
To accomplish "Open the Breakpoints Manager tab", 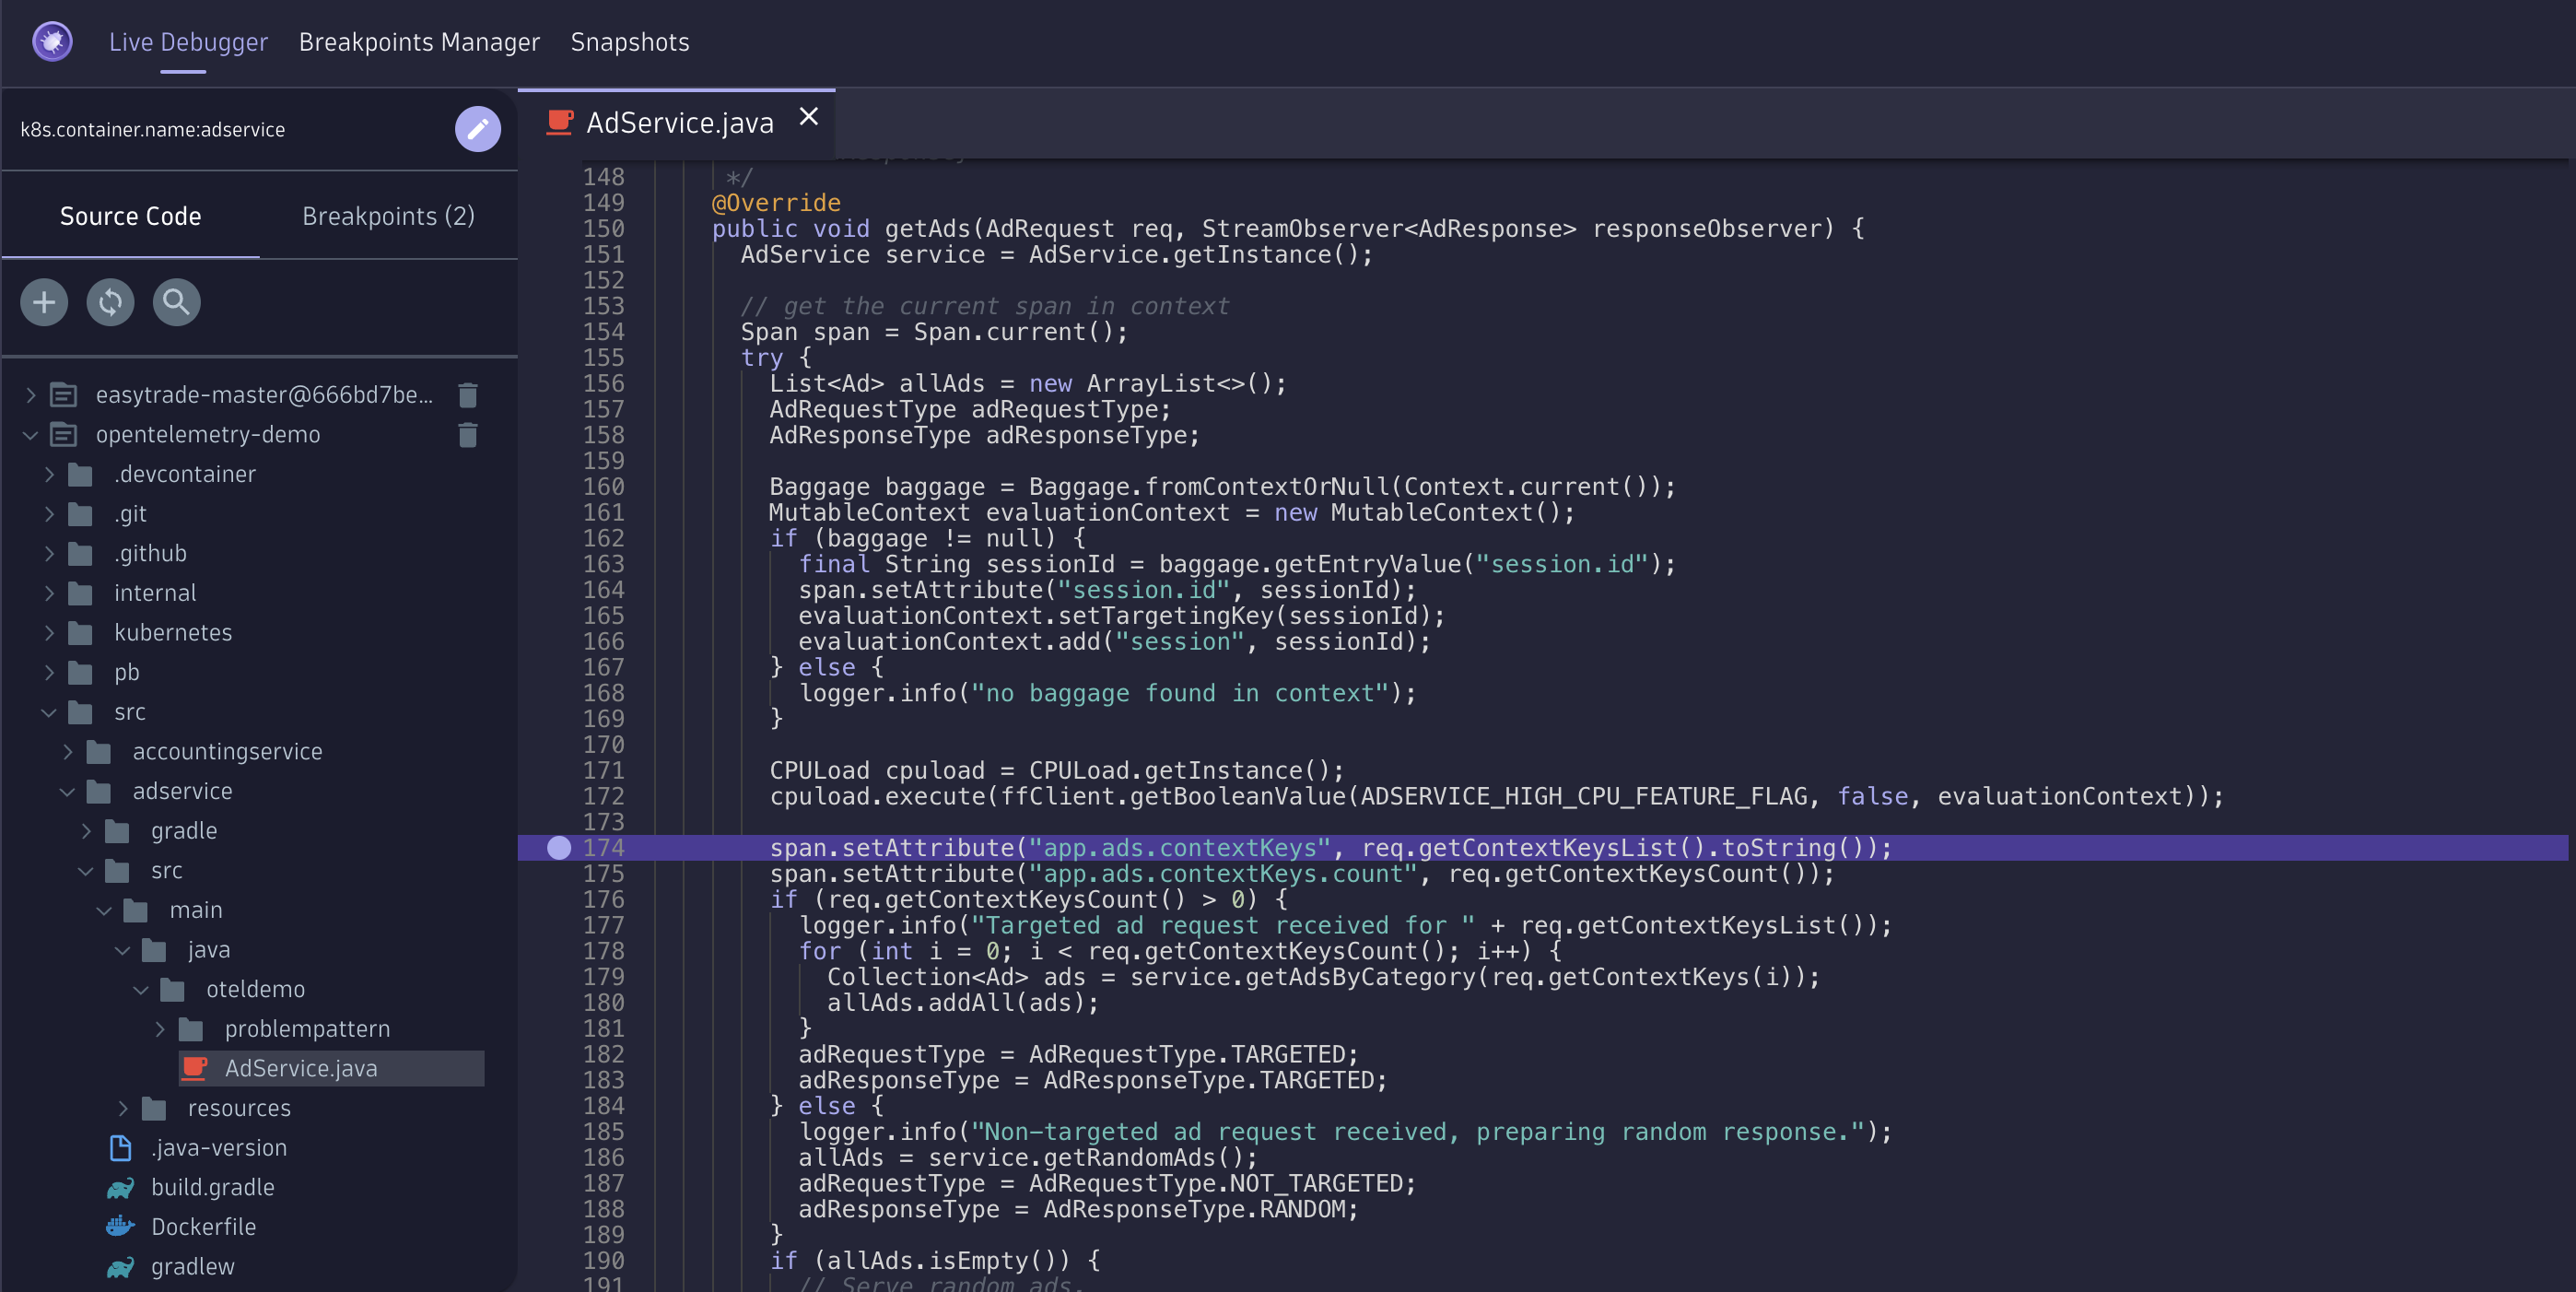I will pos(419,42).
